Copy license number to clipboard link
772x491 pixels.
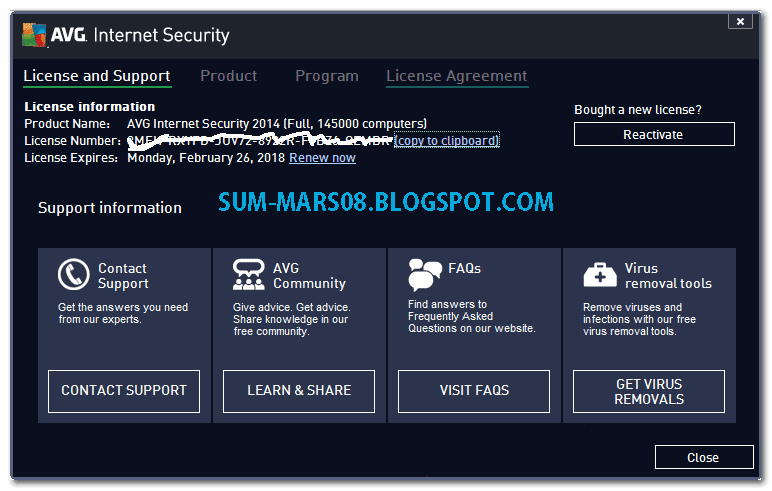tap(447, 140)
